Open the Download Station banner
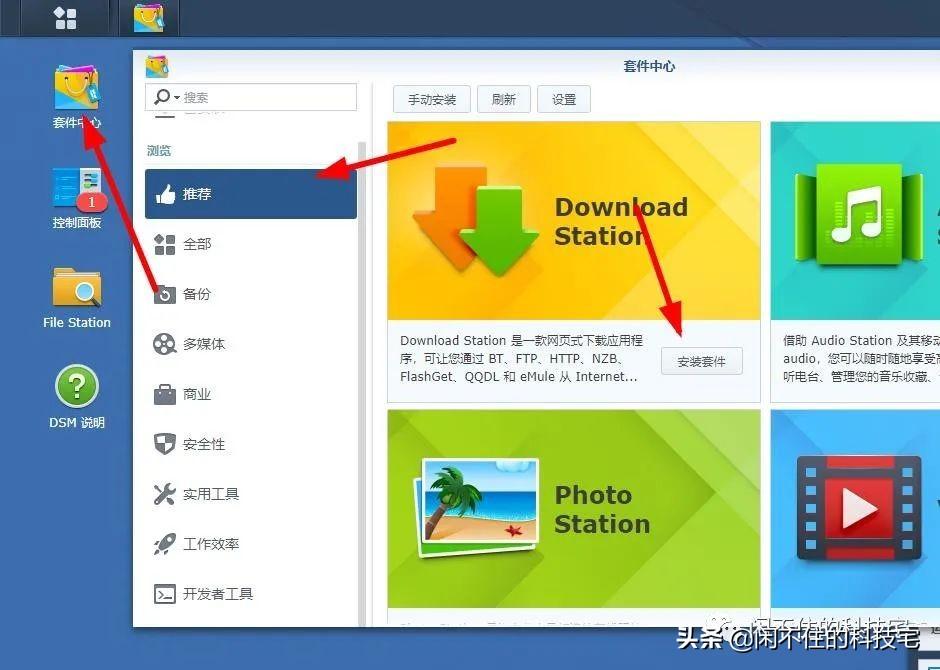Screen dimensions: 940x670 (574, 221)
